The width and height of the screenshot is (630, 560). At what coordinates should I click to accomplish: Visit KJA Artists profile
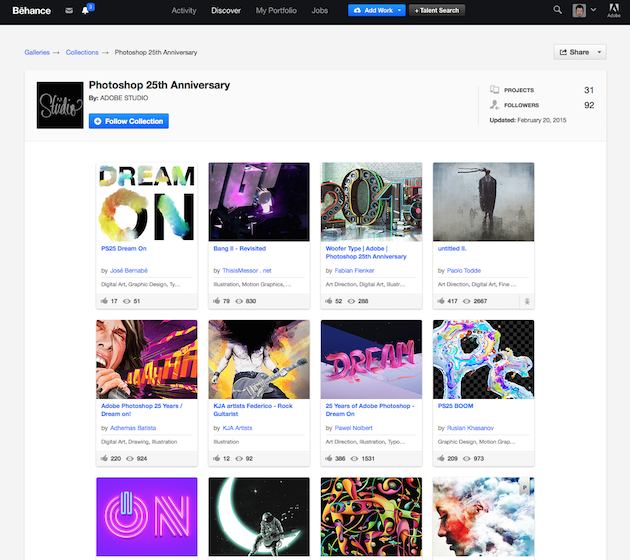pos(237,428)
